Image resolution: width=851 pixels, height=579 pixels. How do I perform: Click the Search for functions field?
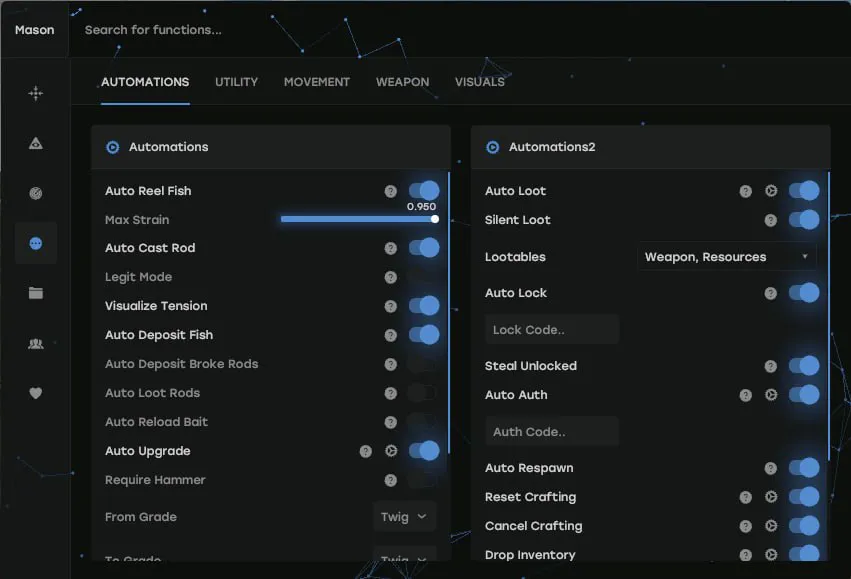click(x=153, y=30)
